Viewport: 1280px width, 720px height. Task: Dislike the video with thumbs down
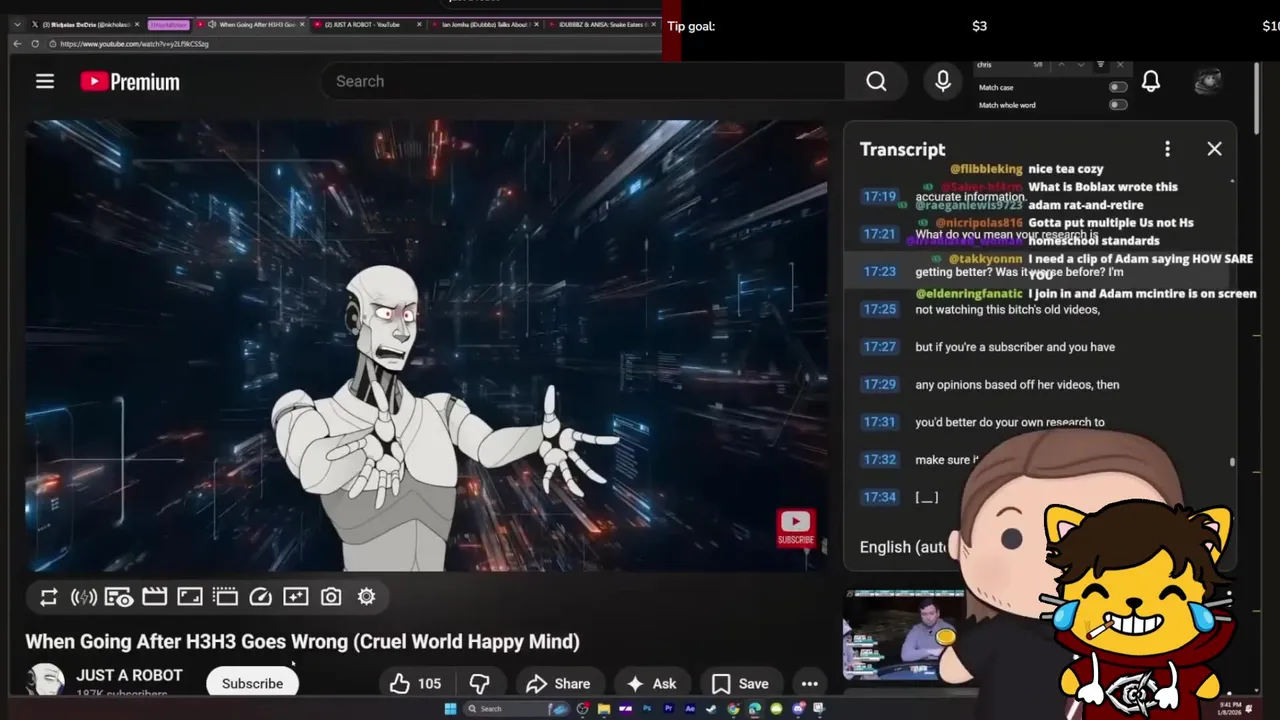click(480, 684)
